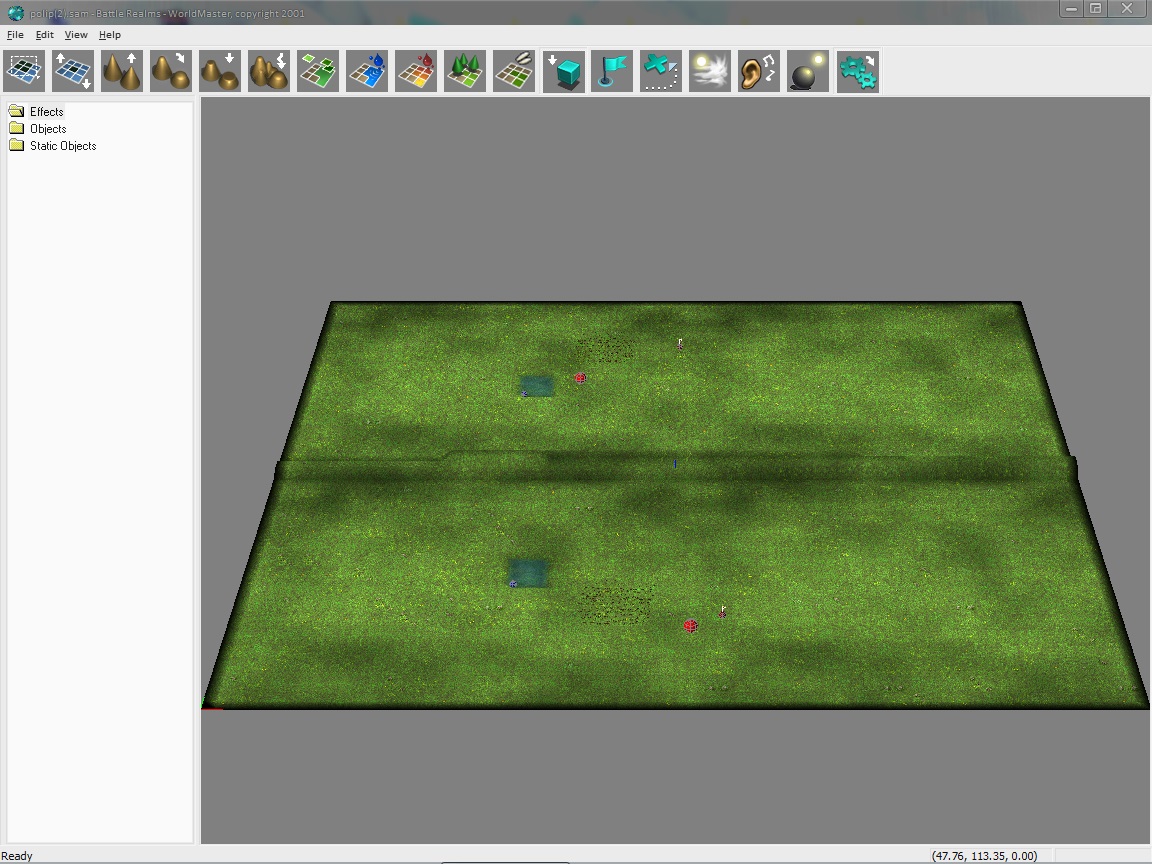This screenshot has height=864, width=1152.
Task: Select the rice field seeds tile tool
Action: coord(514,71)
